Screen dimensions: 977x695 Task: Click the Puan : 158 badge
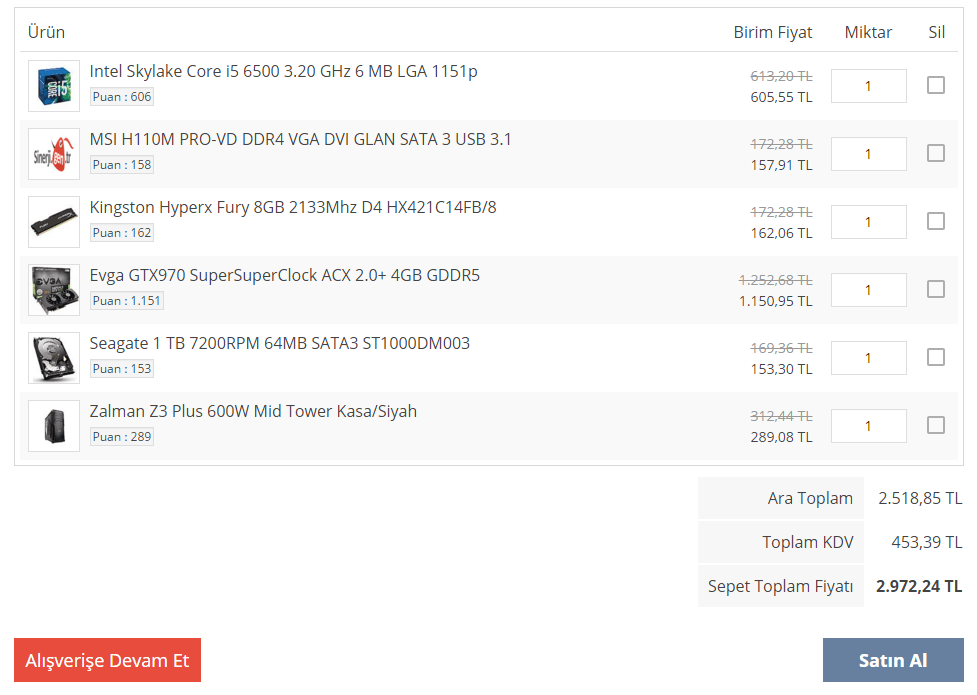tap(122, 165)
